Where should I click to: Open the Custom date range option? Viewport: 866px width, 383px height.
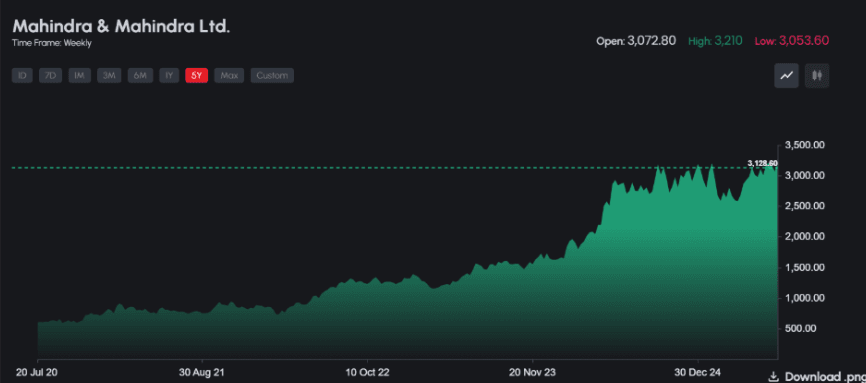pos(272,76)
